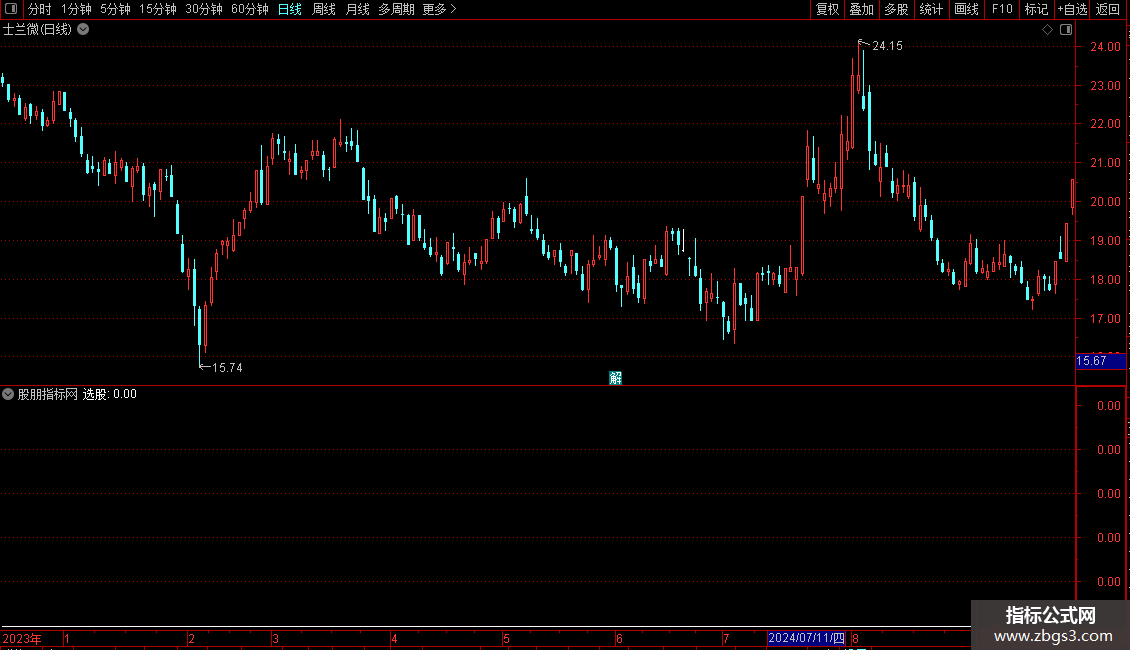Screen dimensions: 1130x650
Task: Click the 2024/07/11/四 date marker
Action: point(806,638)
